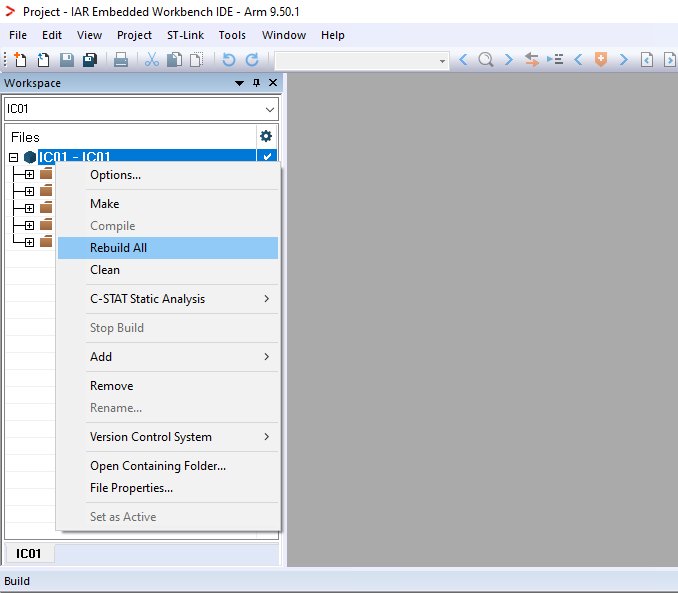Copy selection with toolbar copy icon
This screenshot has height=593, width=678.
[174, 59]
